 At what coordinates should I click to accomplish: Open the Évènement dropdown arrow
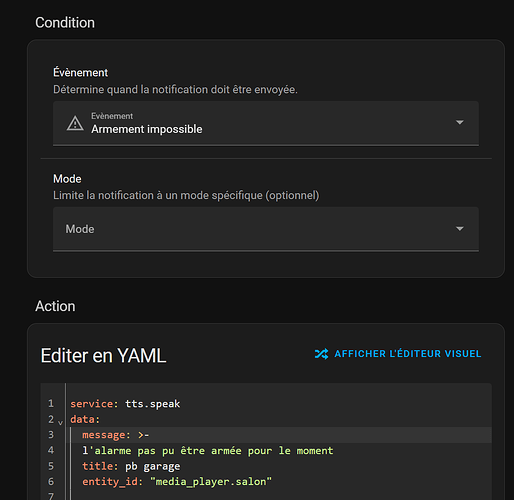click(460, 122)
